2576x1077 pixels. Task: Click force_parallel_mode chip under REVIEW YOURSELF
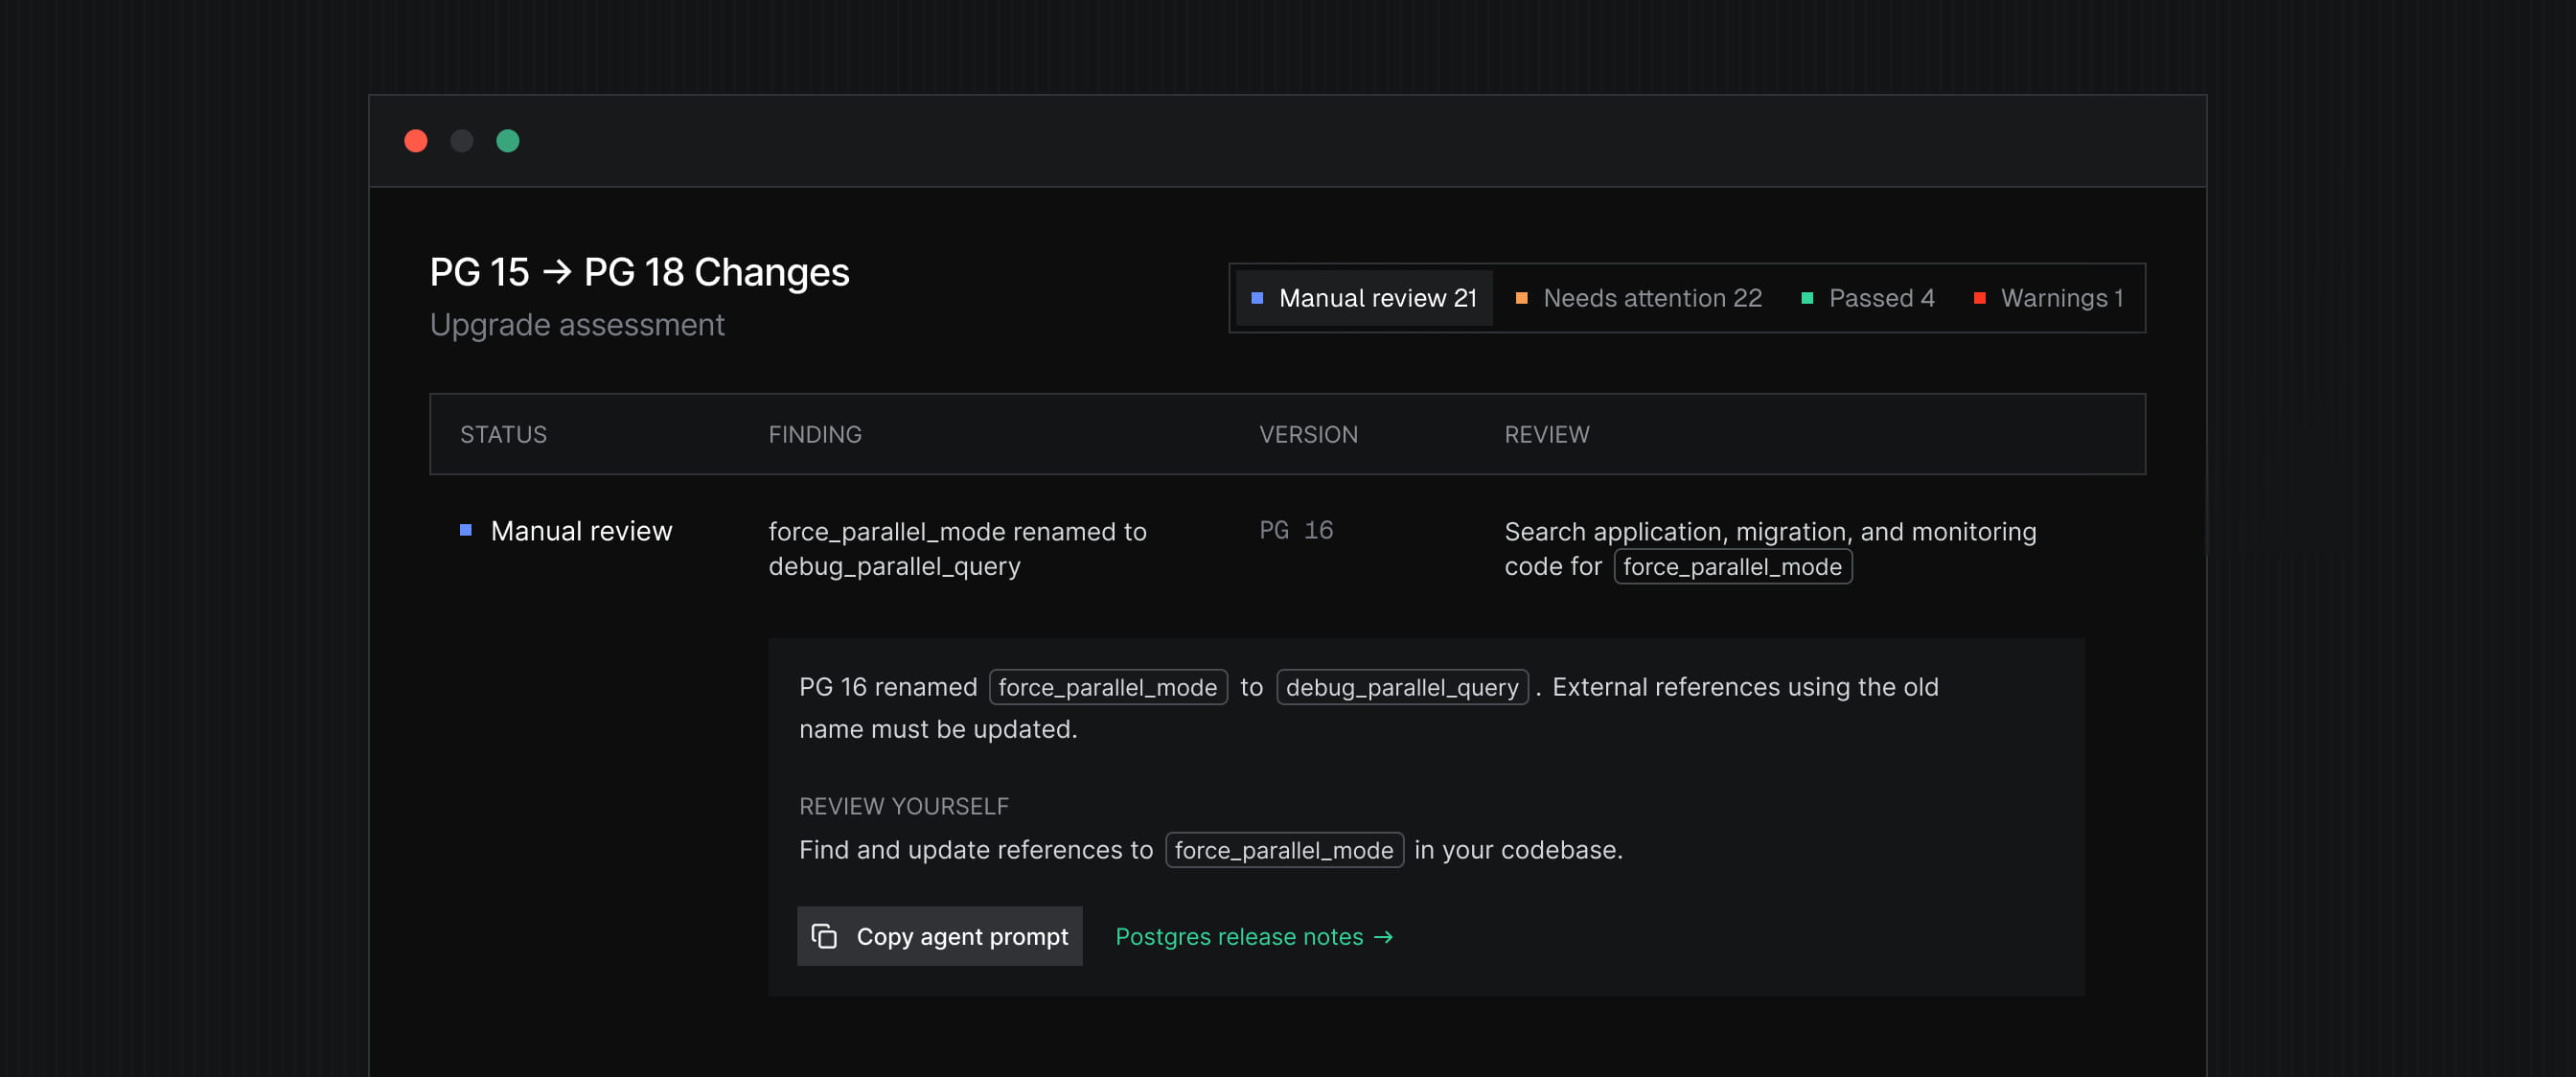pos(1284,850)
